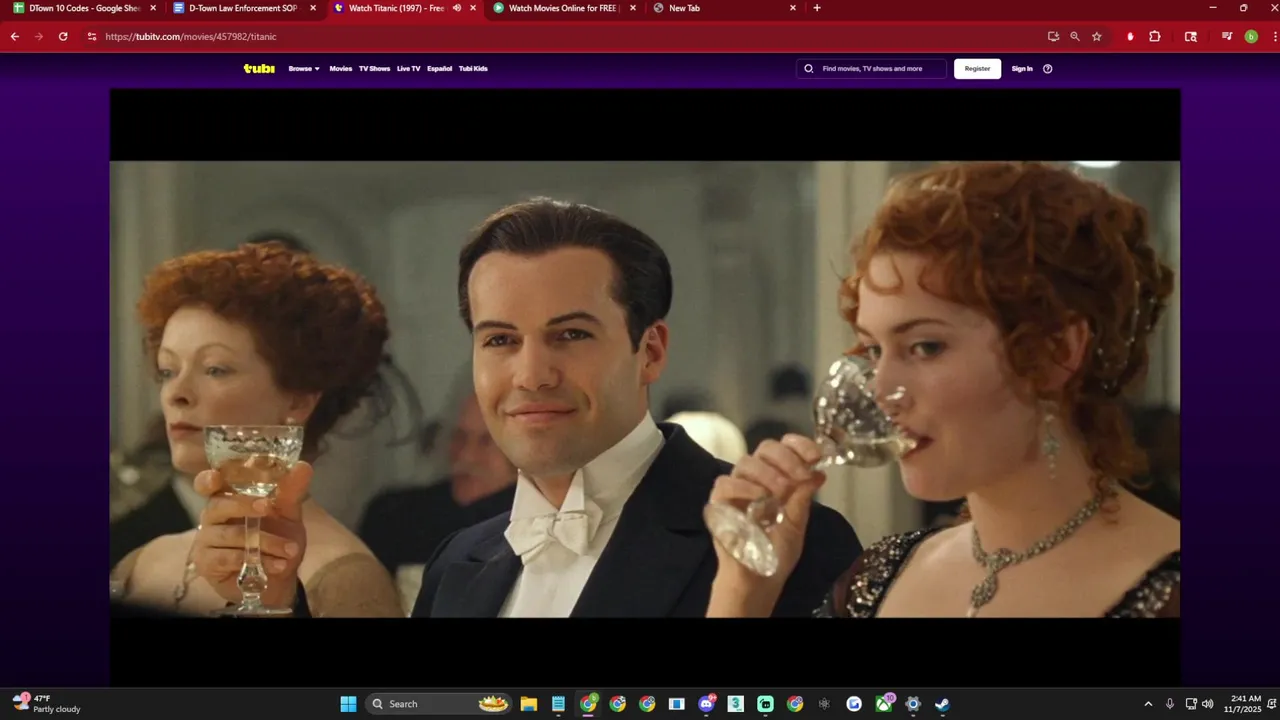Open the volume speaker tray icon
This screenshot has width=1280, height=720.
pyautogui.click(x=1207, y=704)
